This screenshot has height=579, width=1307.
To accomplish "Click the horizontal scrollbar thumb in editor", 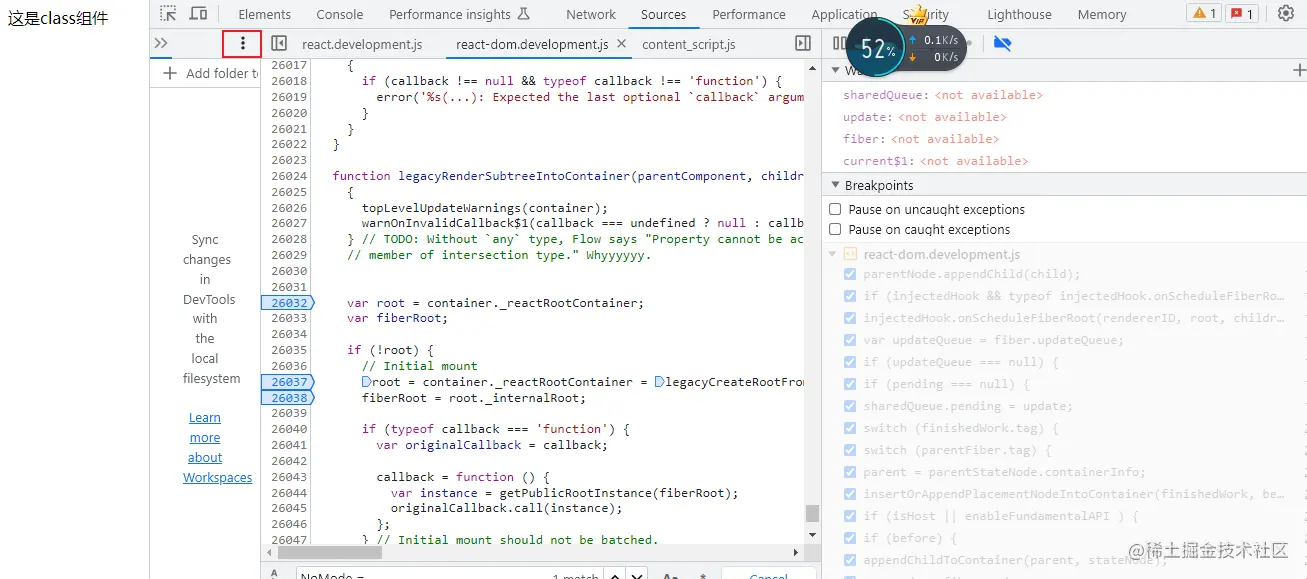I will [328, 552].
